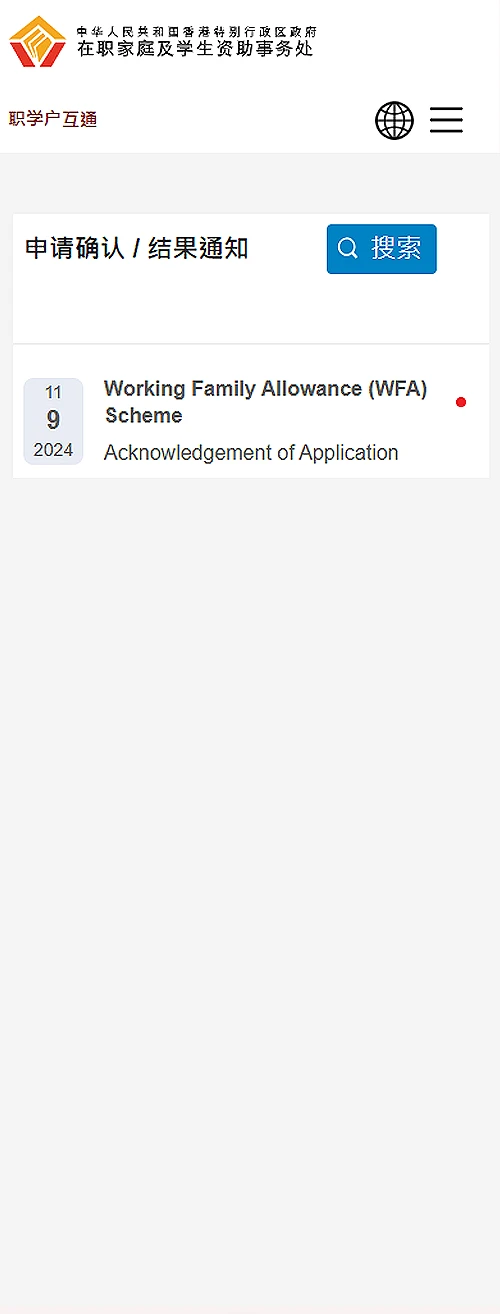The image size is (500, 1314).
Task: Click the 搜索 search button
Action: coord(382,249)
